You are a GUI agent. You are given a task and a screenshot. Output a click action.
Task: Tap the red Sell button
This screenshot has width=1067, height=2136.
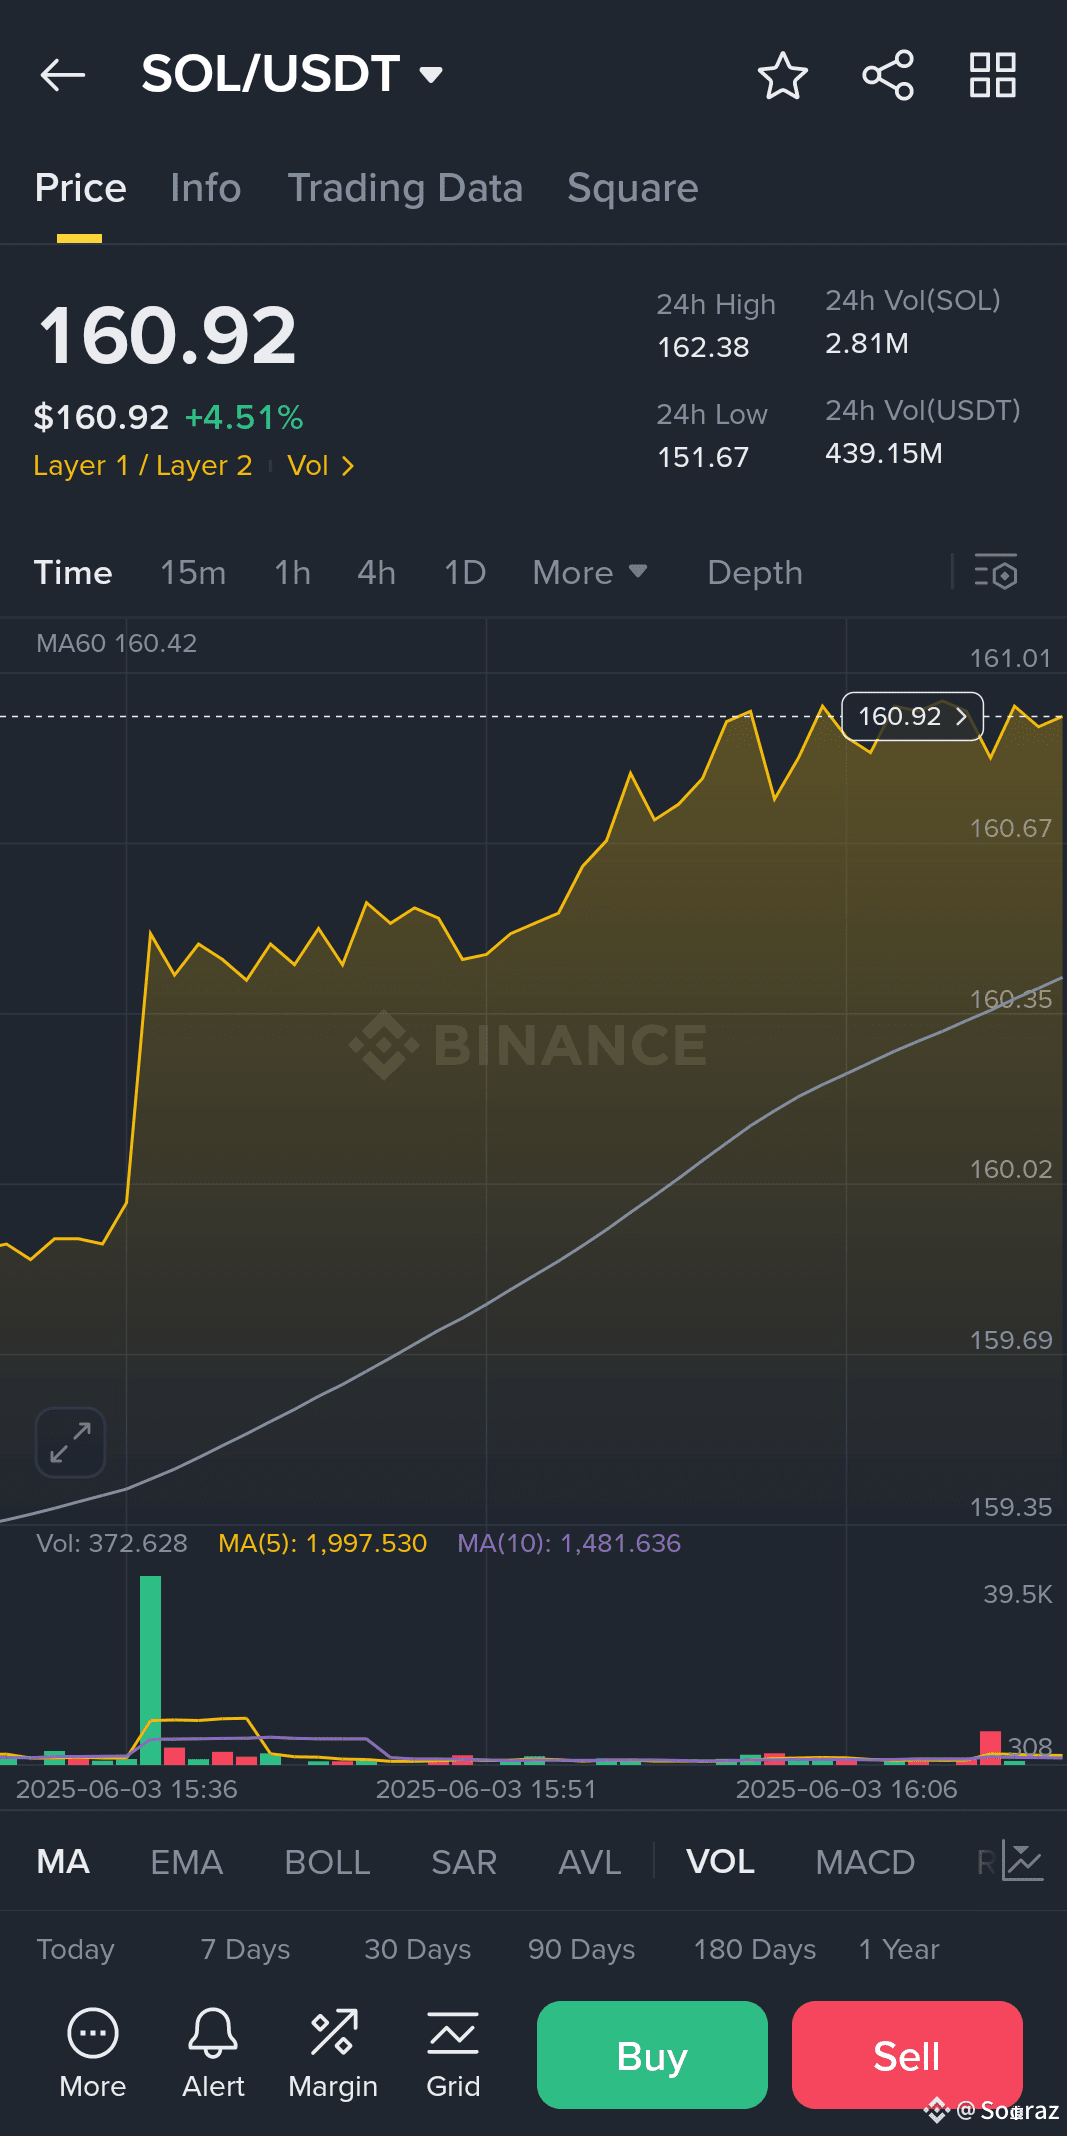point(907,2055)
